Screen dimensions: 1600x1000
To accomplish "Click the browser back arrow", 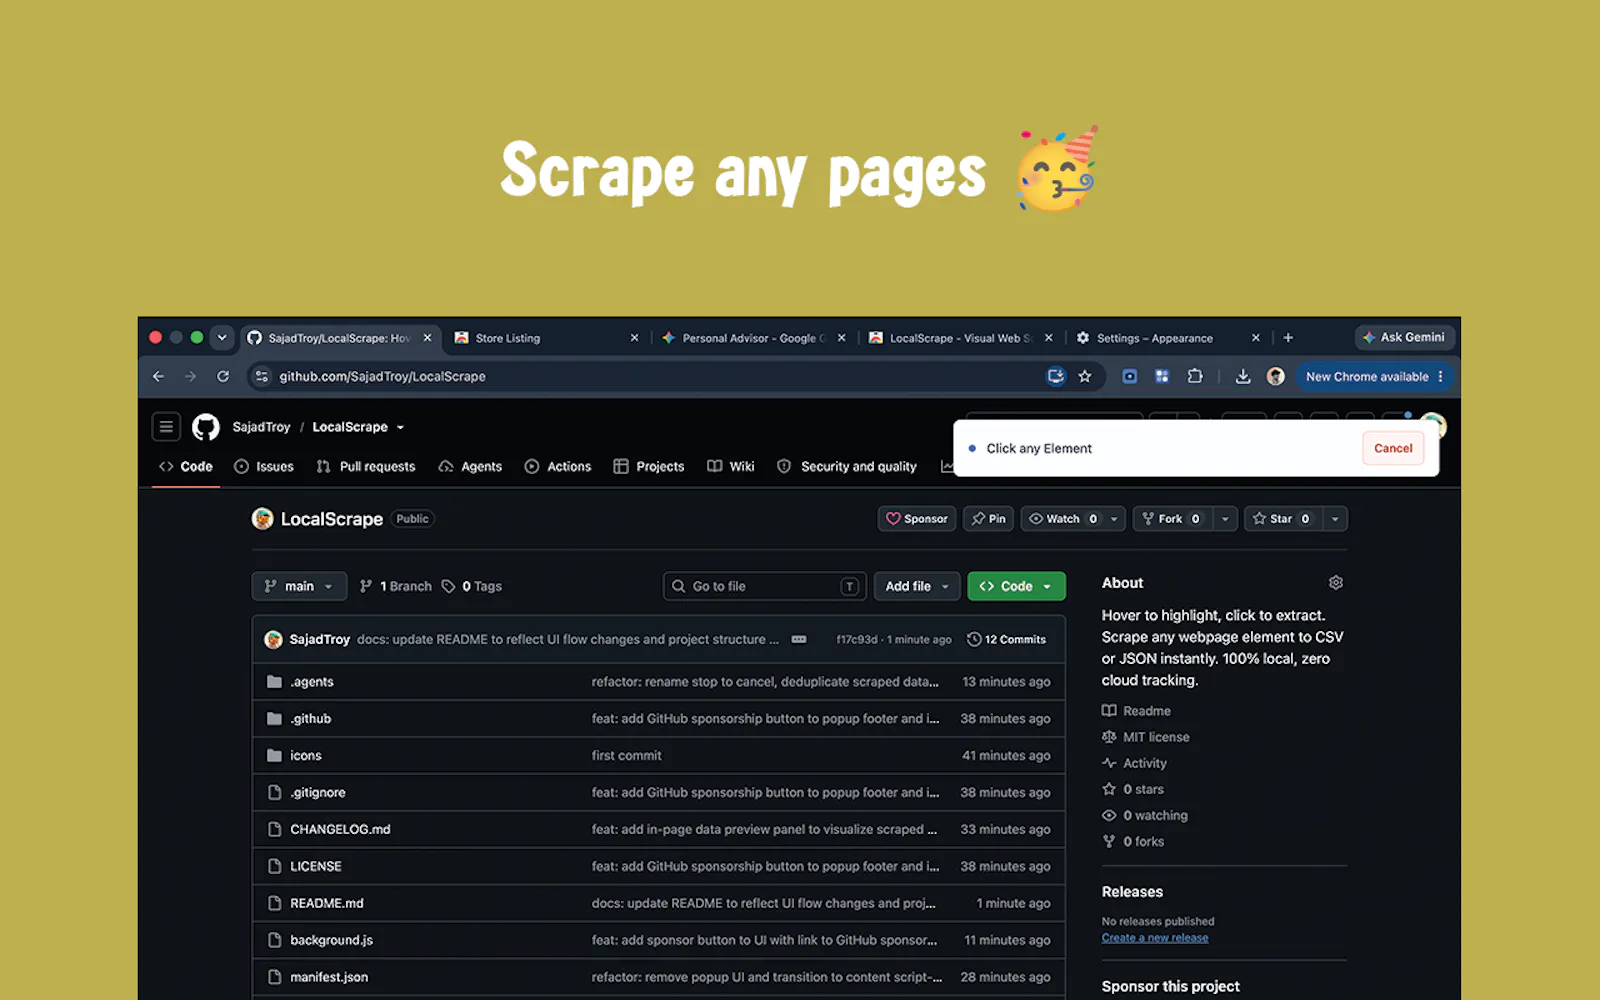I will (x=158, y=376).
